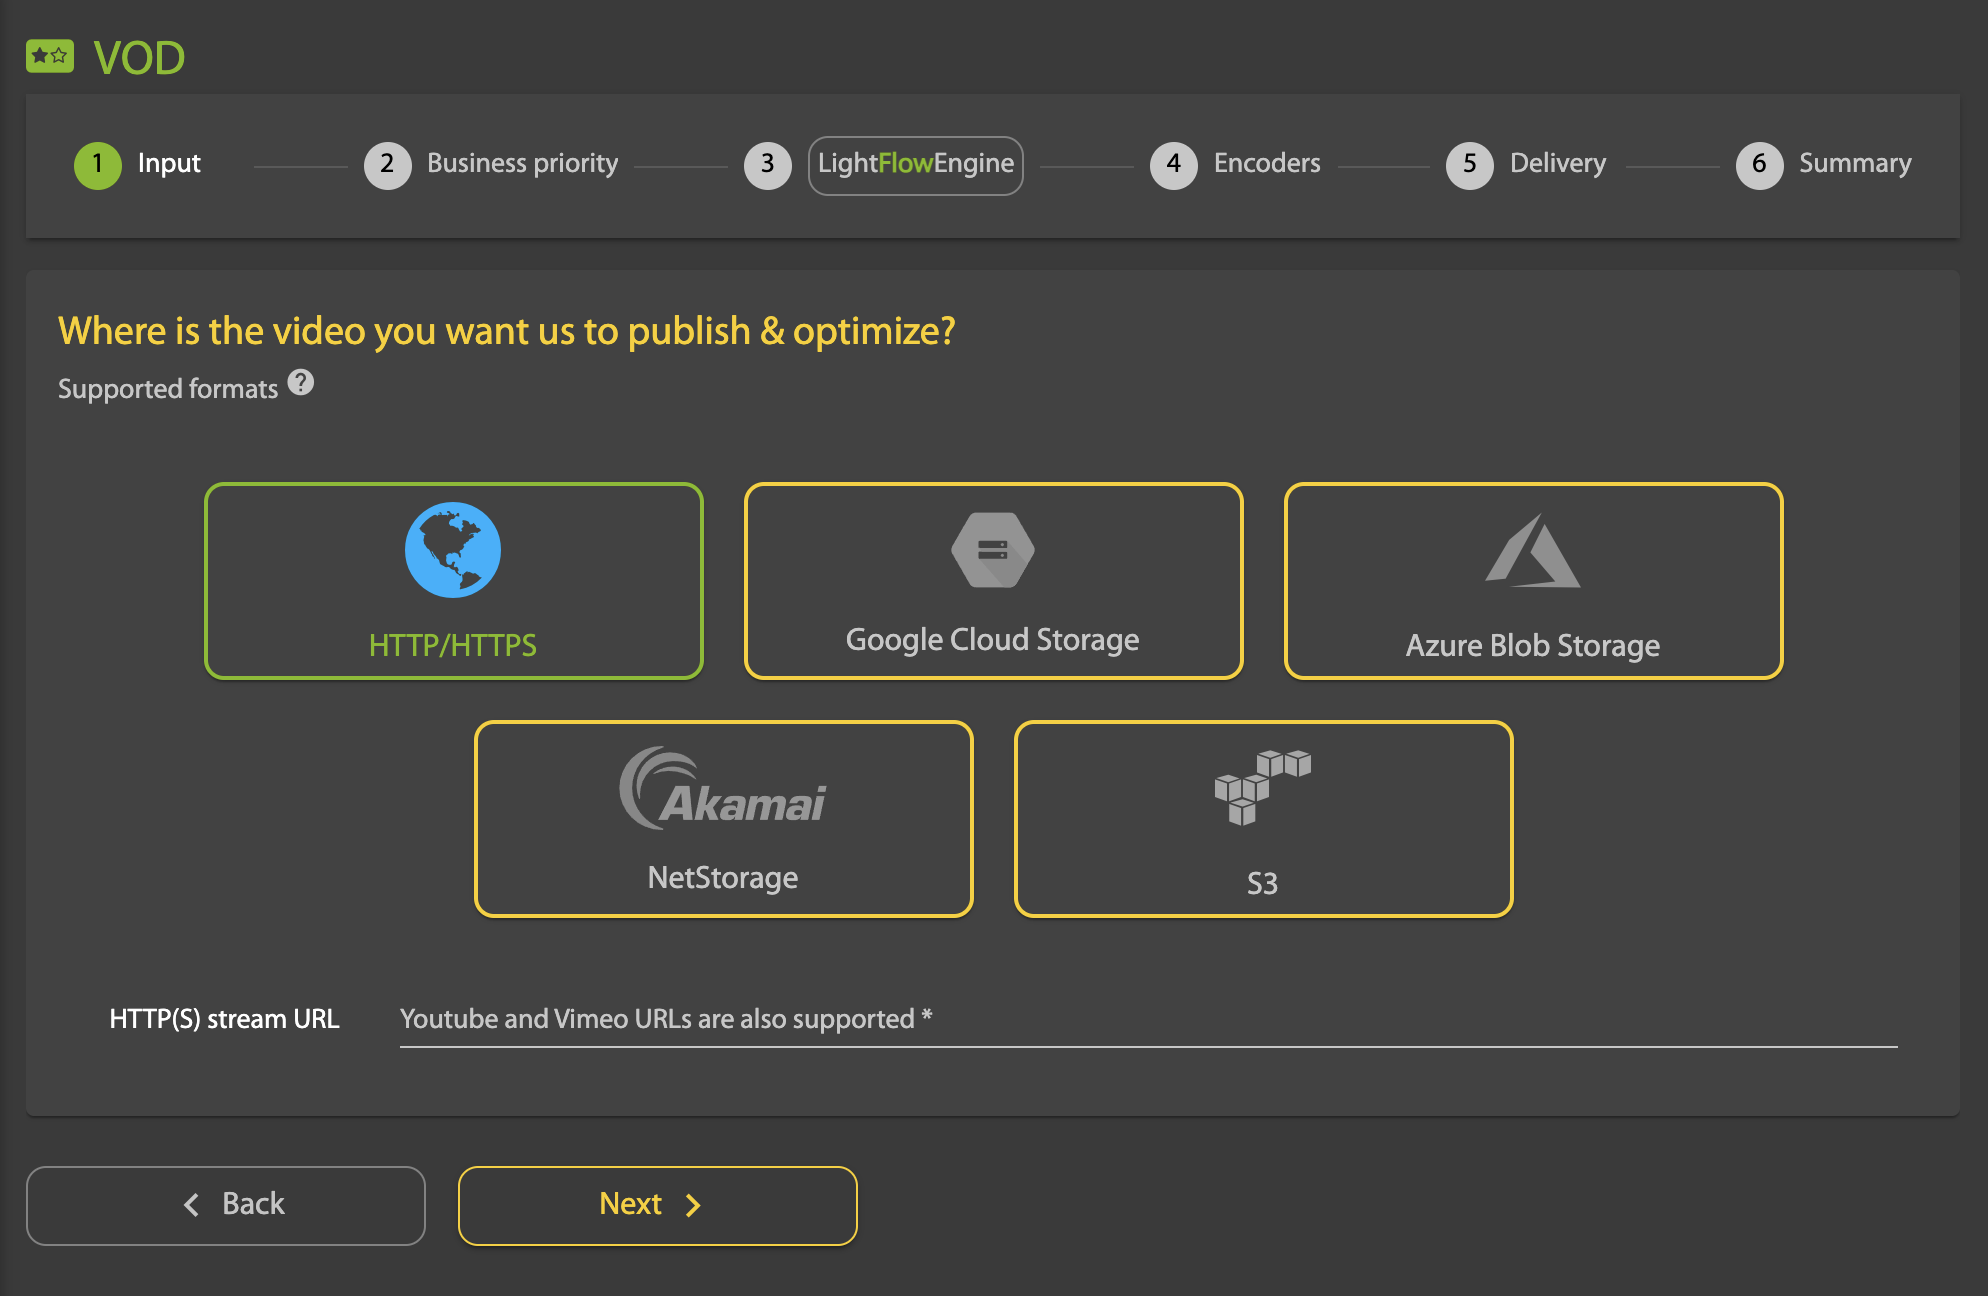Open the LightFlowEngine step
Viewport: 1988px width, 1296px height.
[915, 164]
